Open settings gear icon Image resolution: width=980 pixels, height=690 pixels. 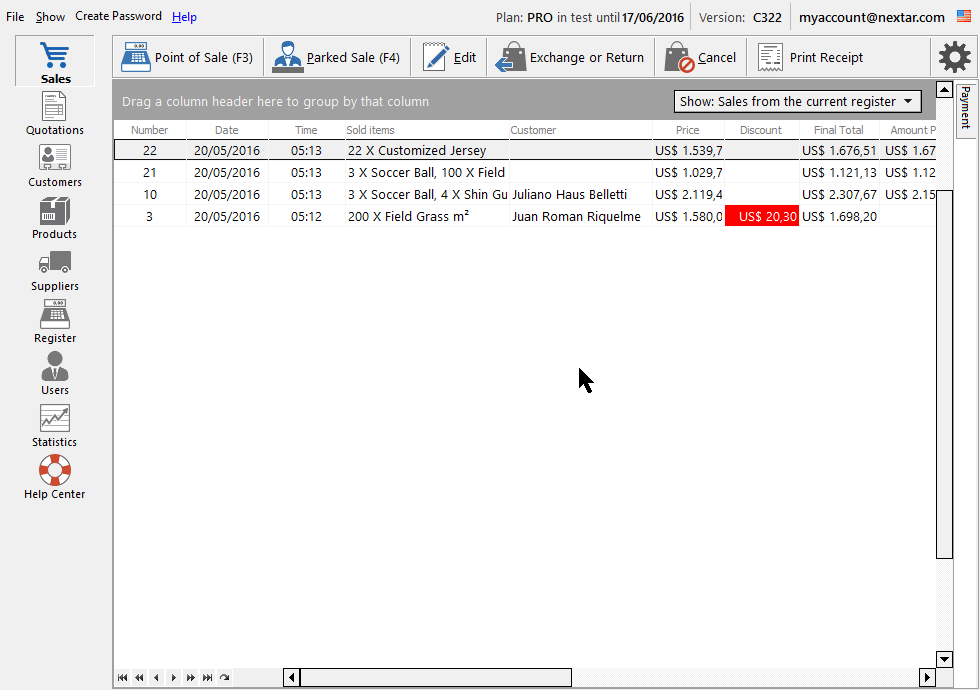click(954, 58)
